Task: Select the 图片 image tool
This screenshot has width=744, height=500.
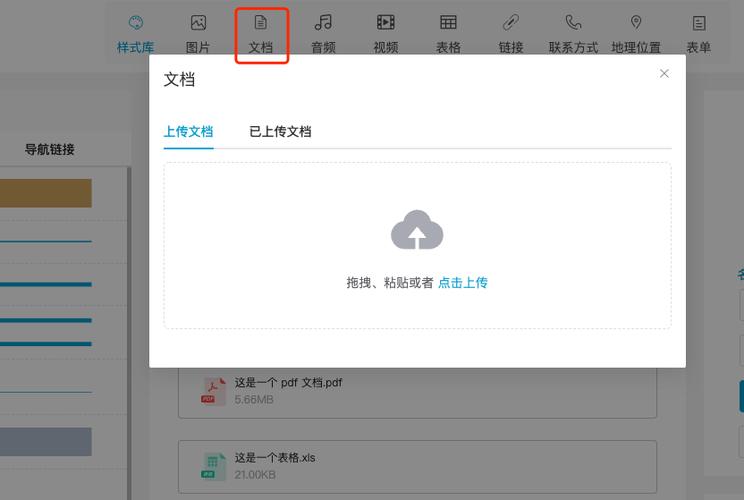Action: 198,34
